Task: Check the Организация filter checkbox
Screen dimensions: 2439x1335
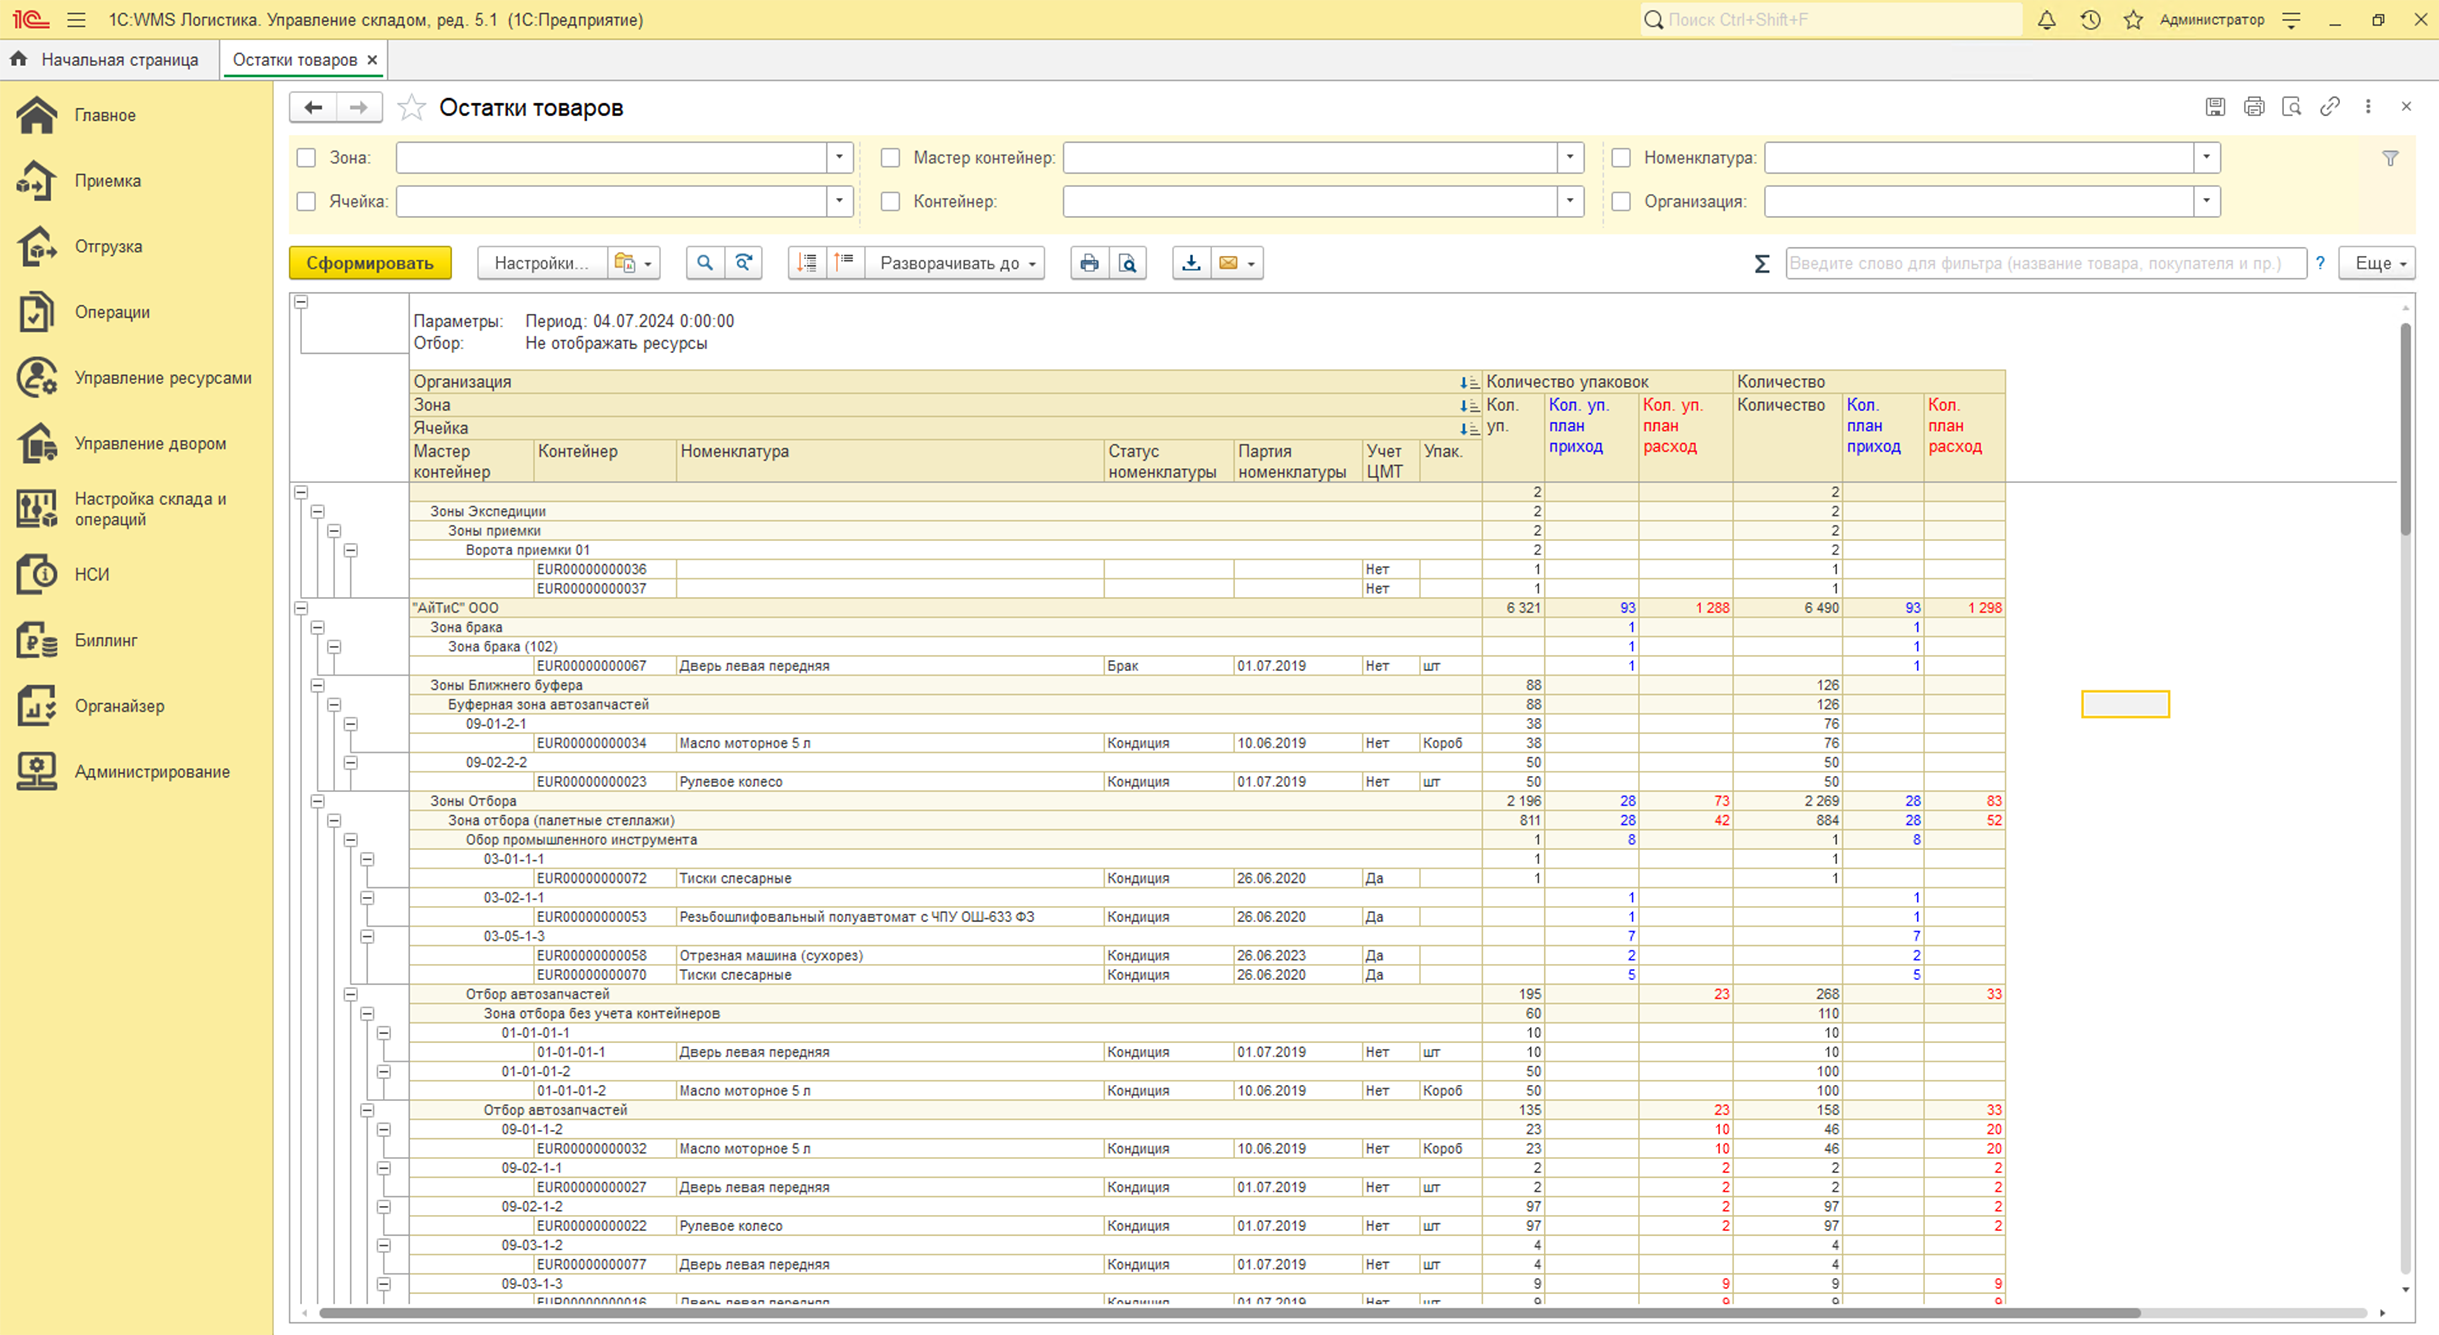Action: click(1621, 202)
